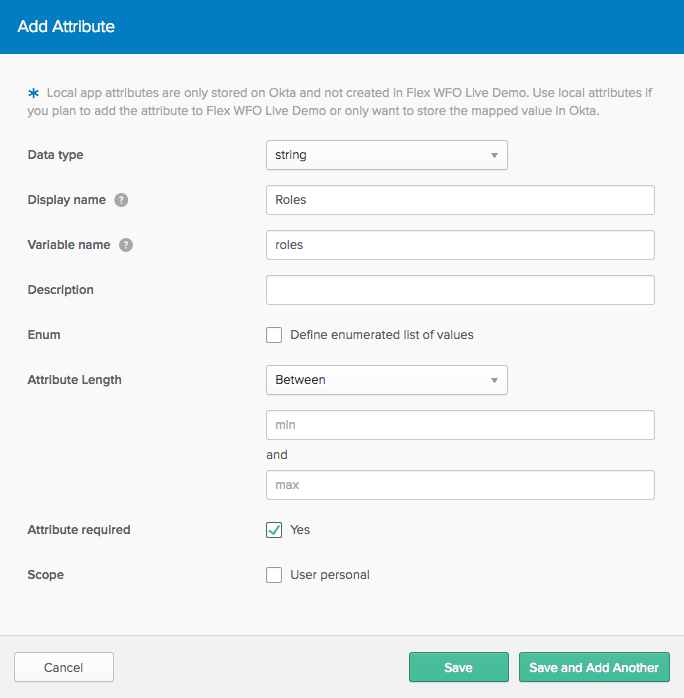Image resolution: width=684 pixels, height=698 pixels.
Task: Click the empty Description field
Action: tap(460, 290)
